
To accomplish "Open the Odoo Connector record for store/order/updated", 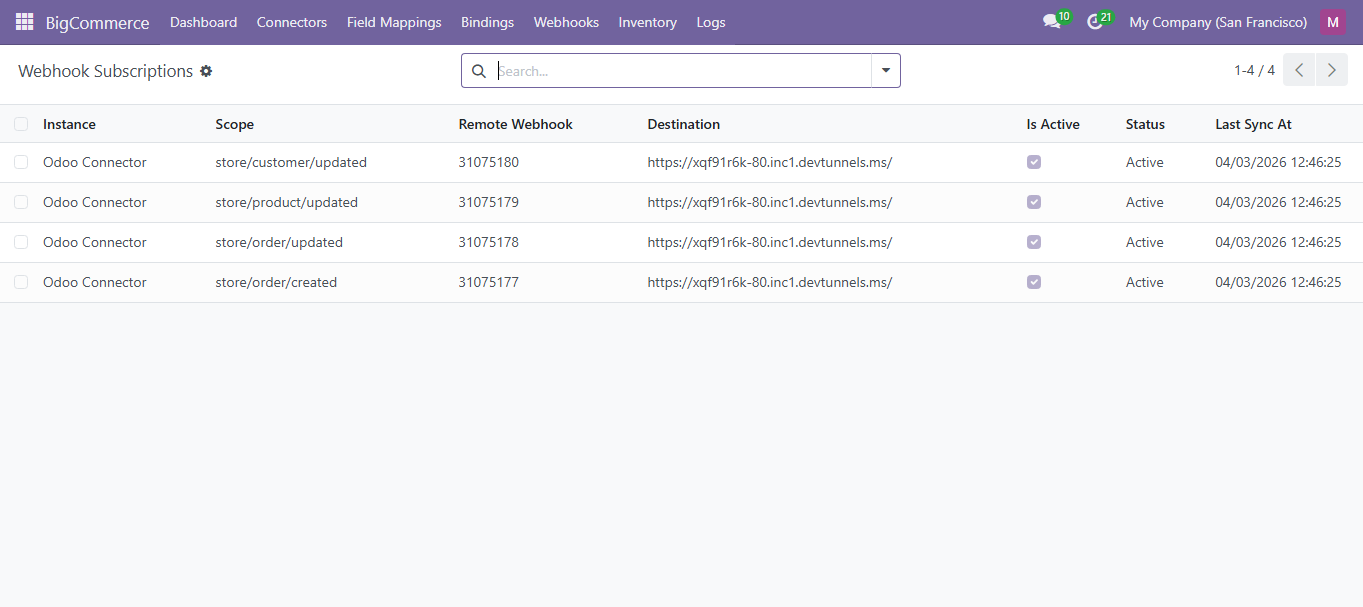I will (94, 242).
